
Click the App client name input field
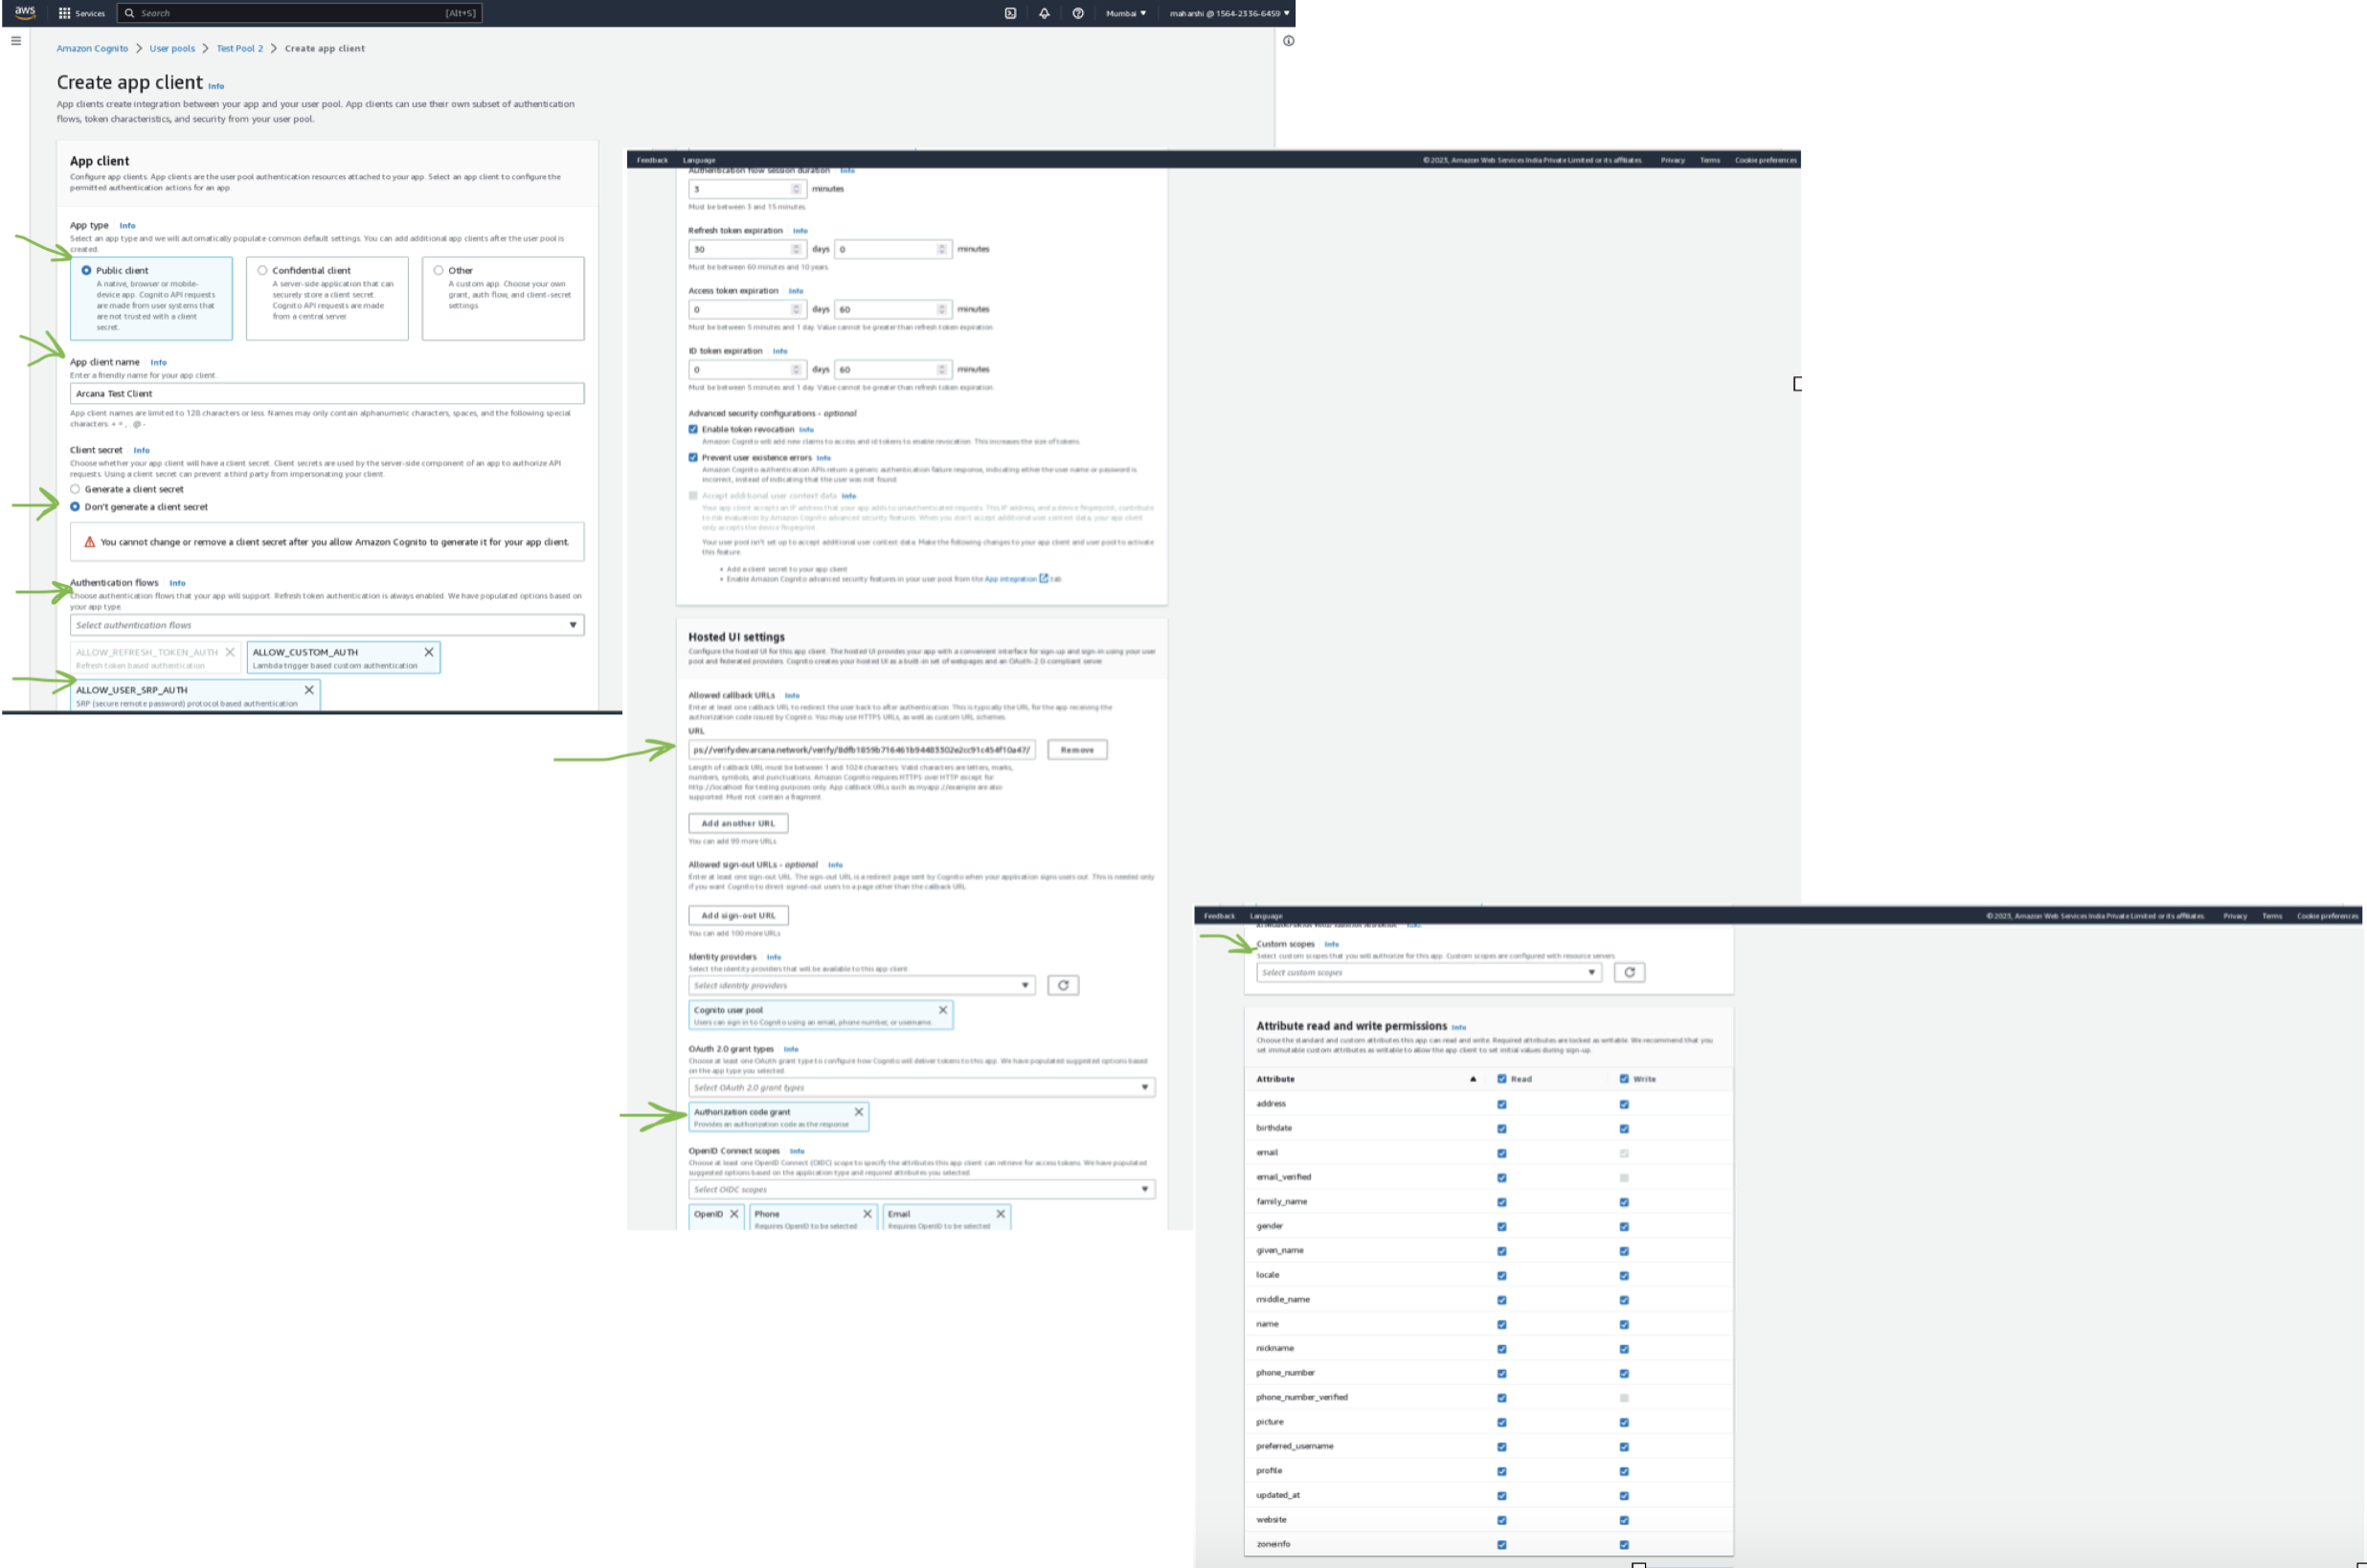(327, 394)
